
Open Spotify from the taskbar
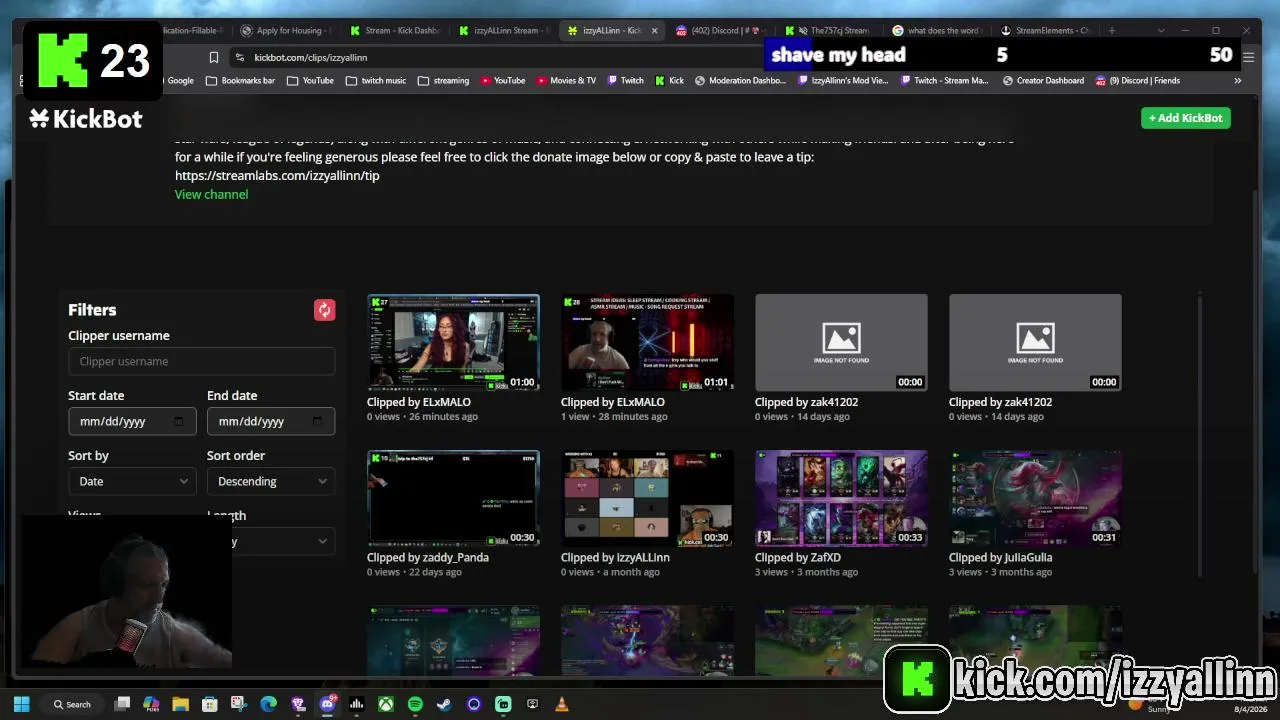(x=415, y=704)
